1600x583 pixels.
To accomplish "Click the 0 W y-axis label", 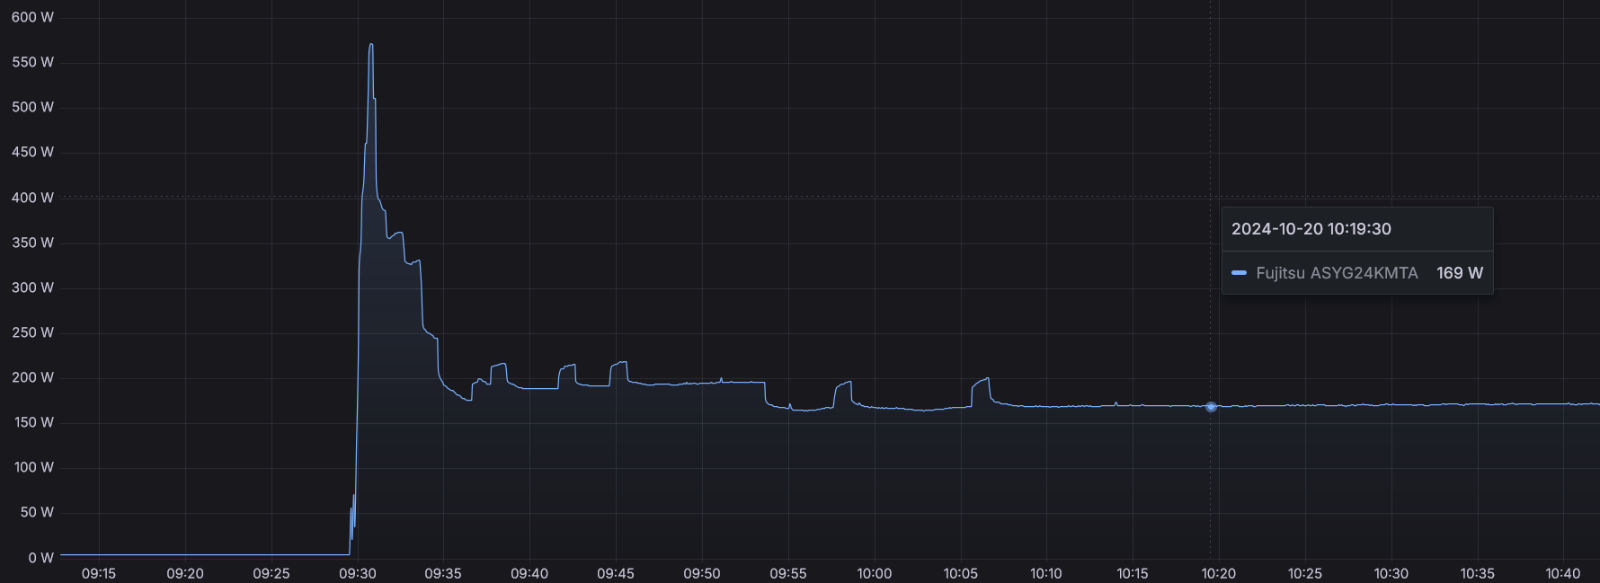I will pyautogui.click(x=41, y=557).
